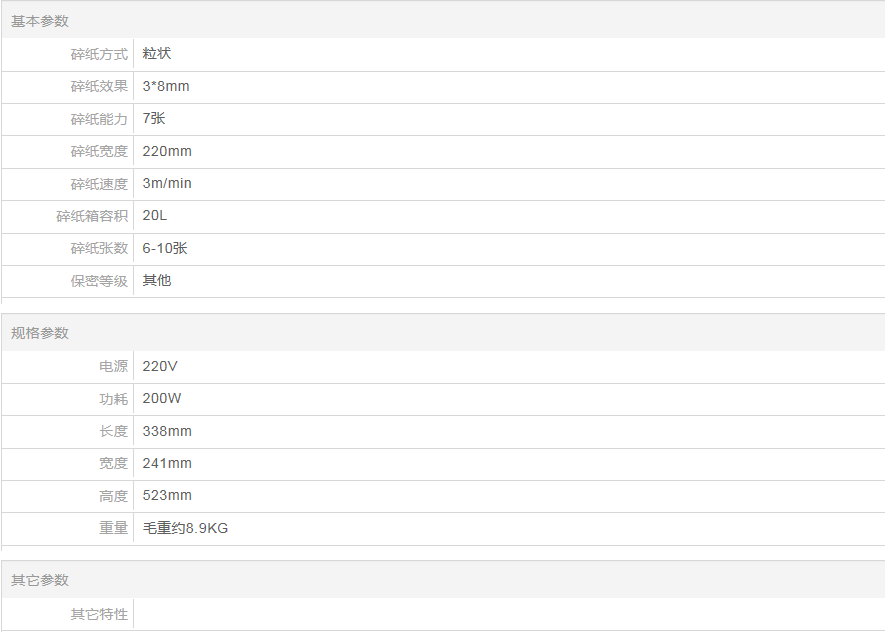Select the 保密等级 label

pyautogui.click(x=99, y=281)
